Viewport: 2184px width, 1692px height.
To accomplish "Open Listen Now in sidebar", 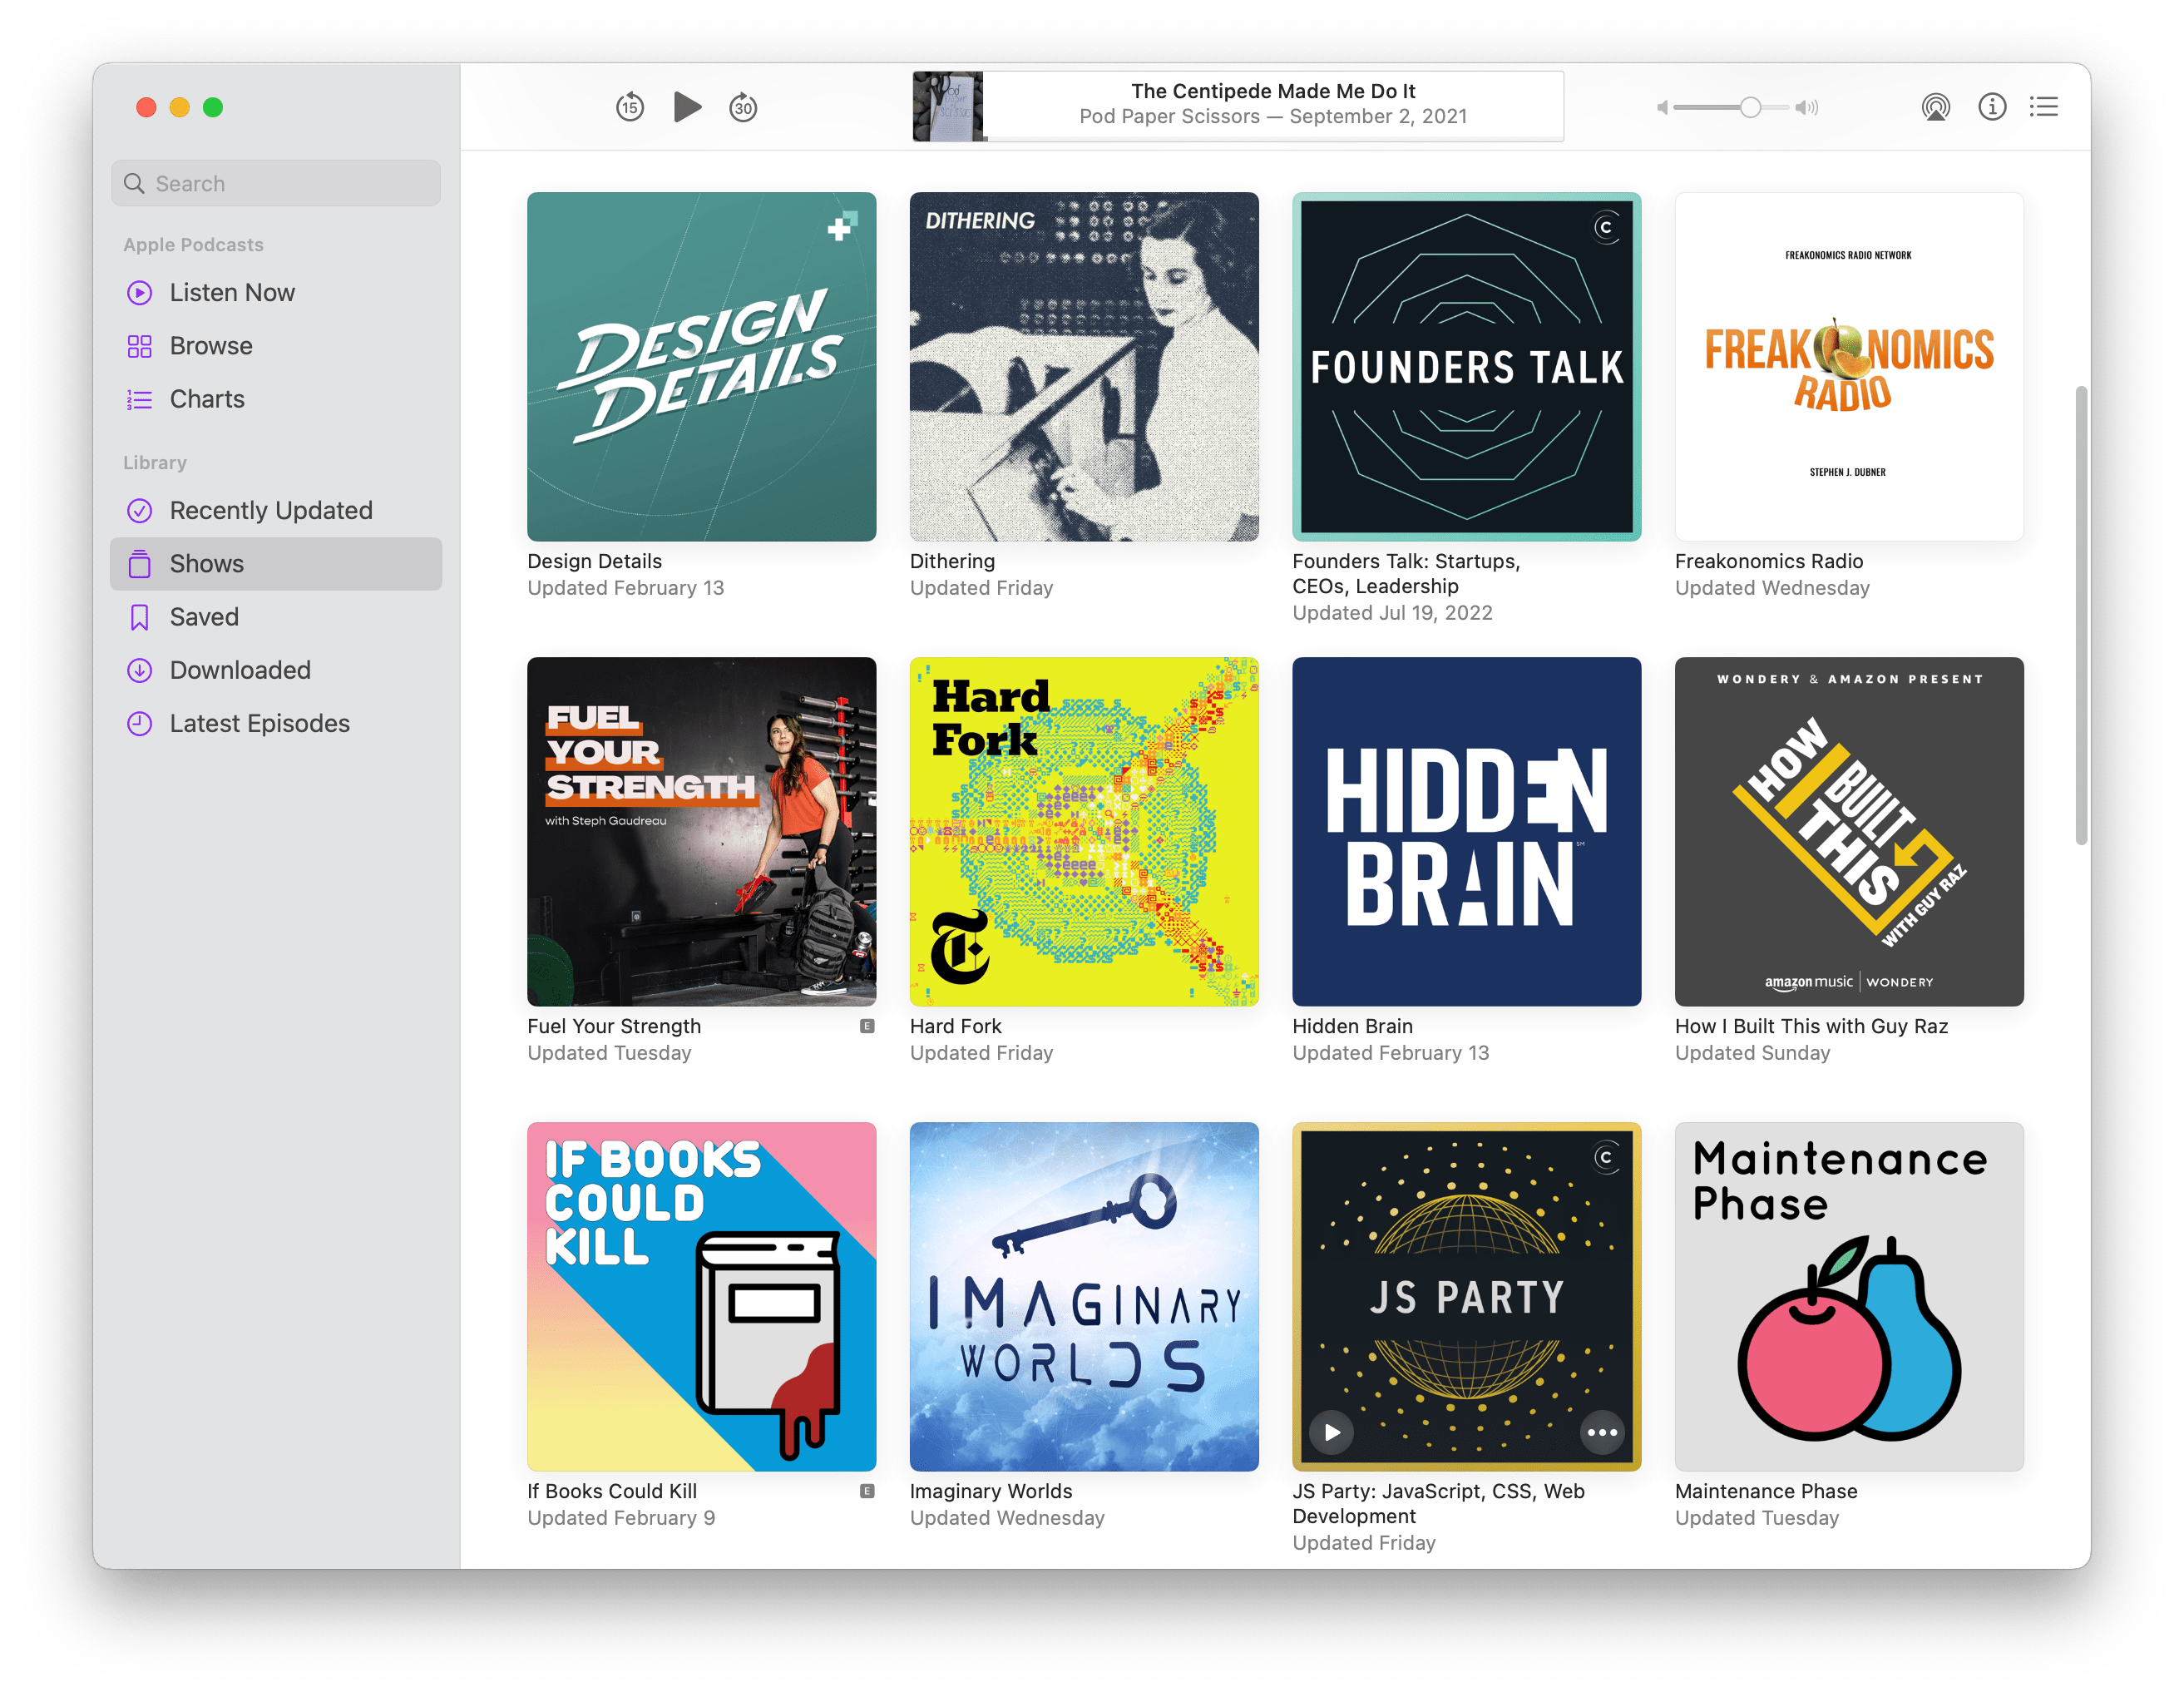I will [x=232, y=292].
